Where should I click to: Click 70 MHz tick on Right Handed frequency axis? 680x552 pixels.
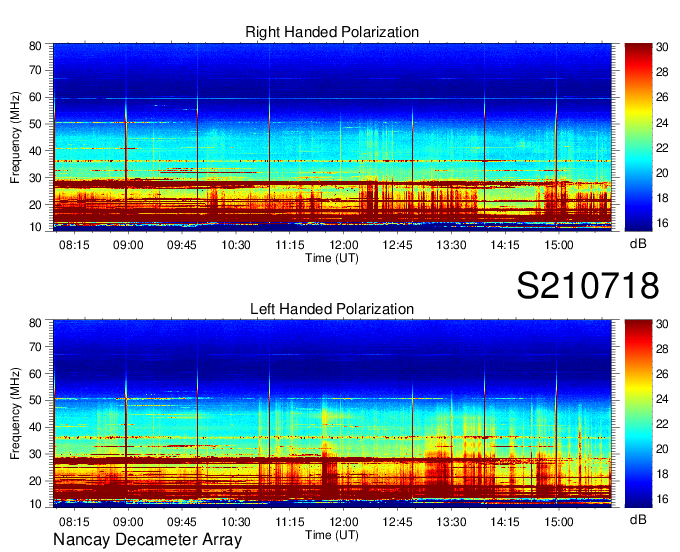coord(35,70)
